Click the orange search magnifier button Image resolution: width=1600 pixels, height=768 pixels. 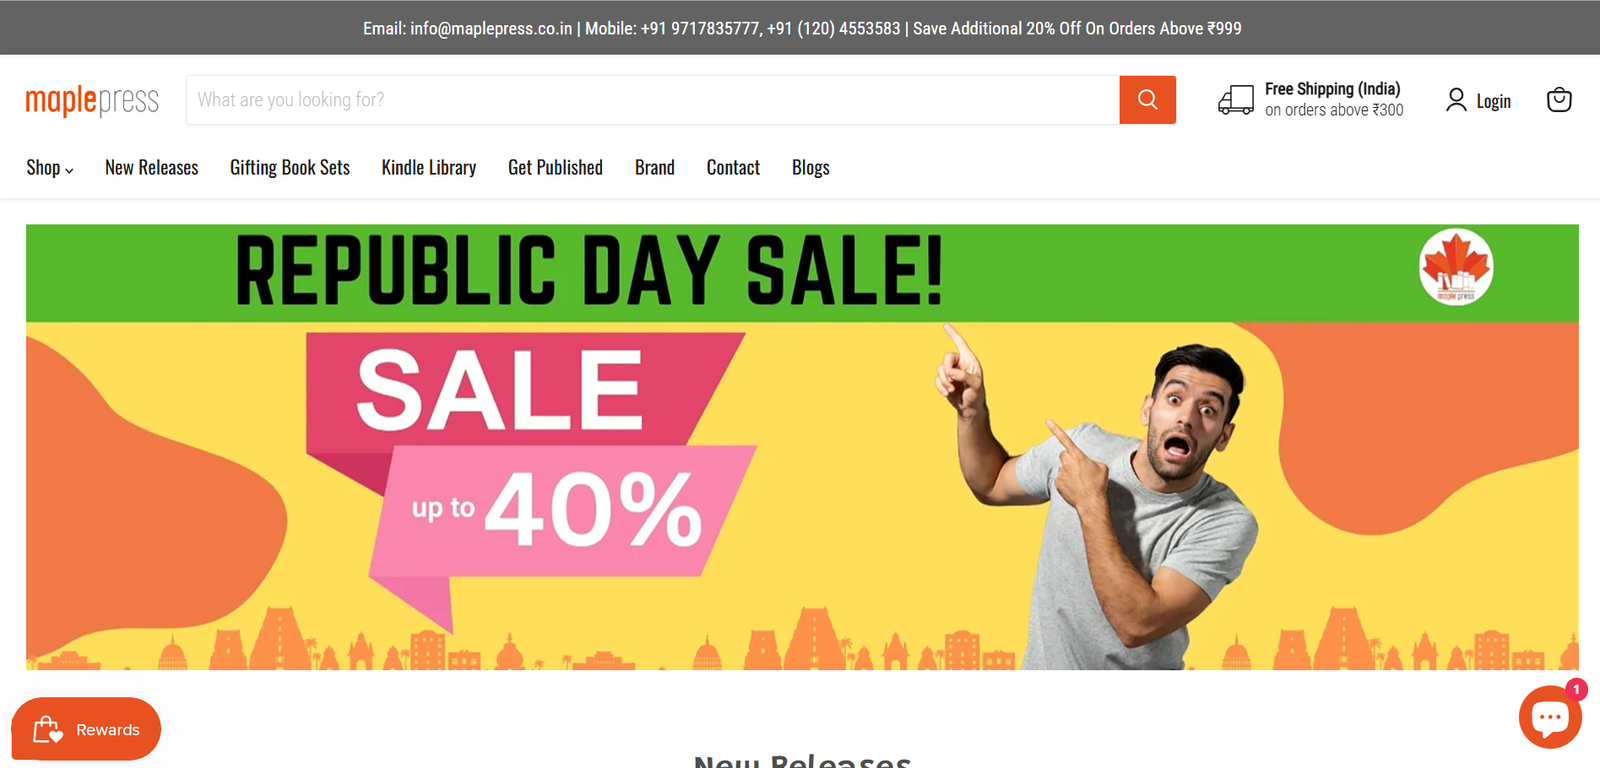pyautogui.click(x=1147, y=100)
